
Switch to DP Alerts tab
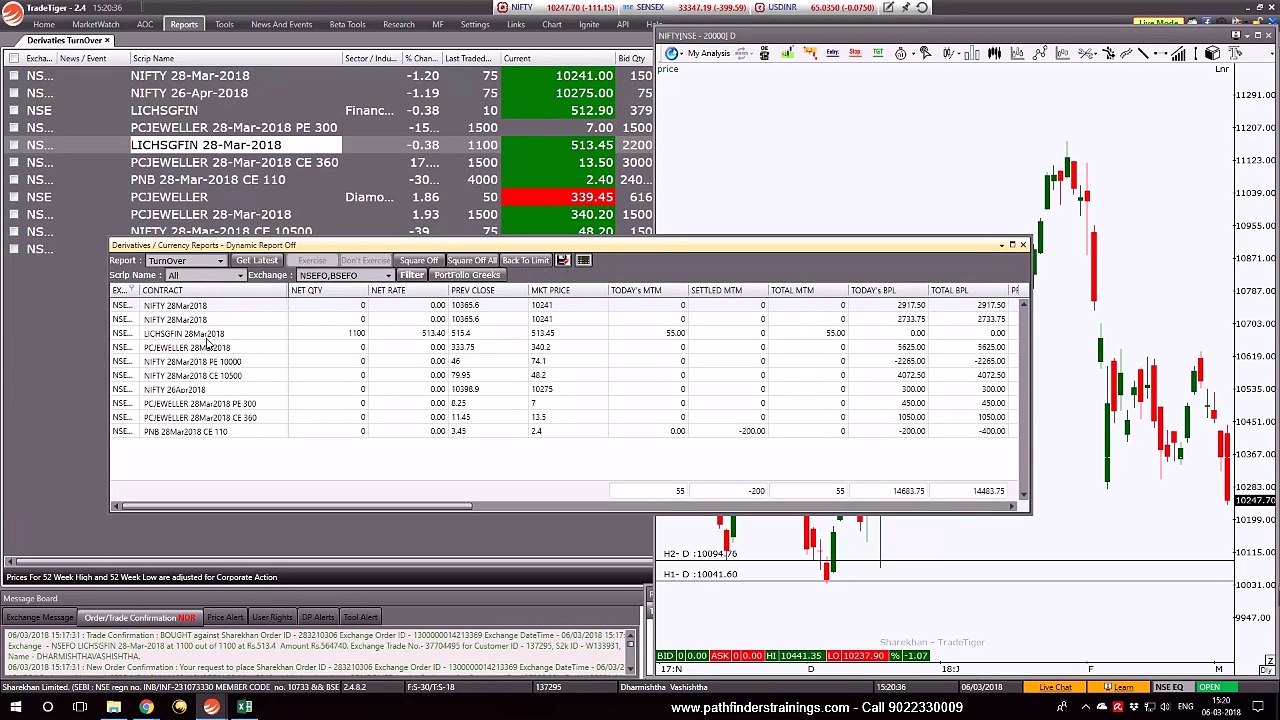coord(318,617)
